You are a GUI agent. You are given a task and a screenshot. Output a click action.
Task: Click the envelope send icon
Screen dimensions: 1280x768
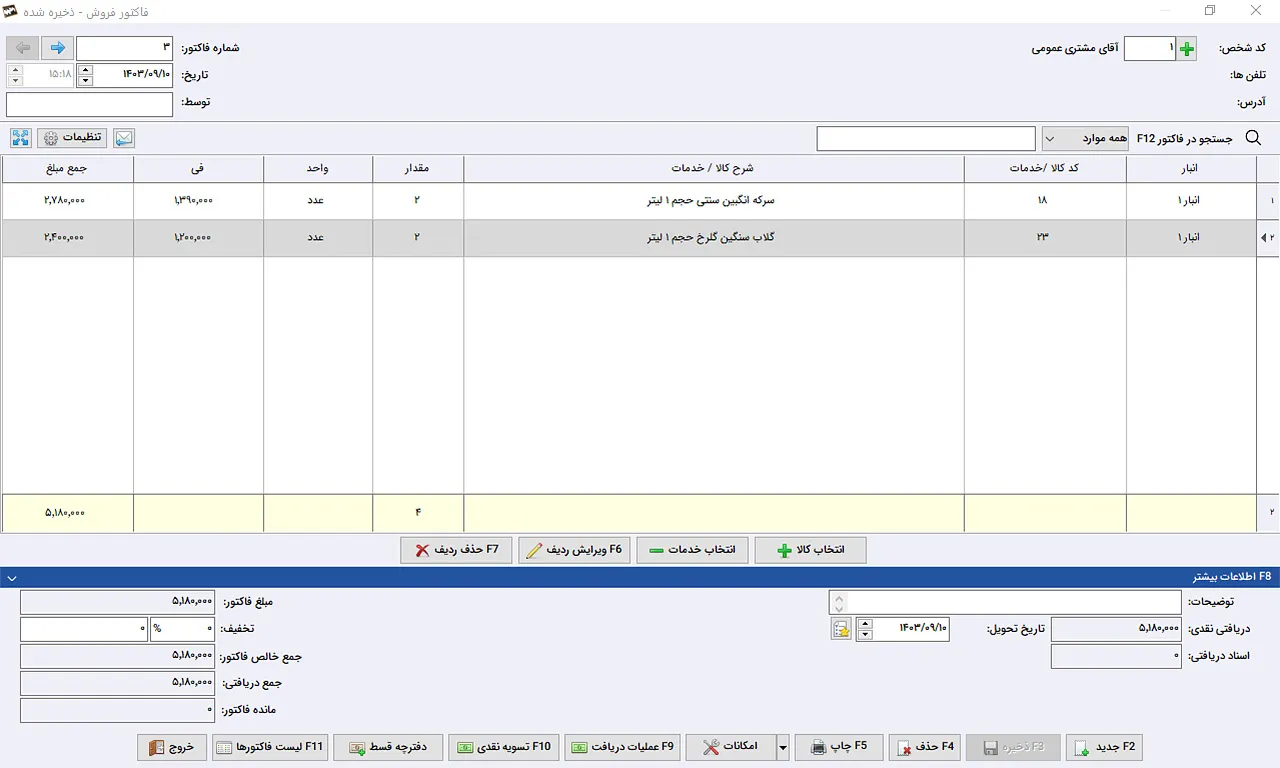pos(124,139)
